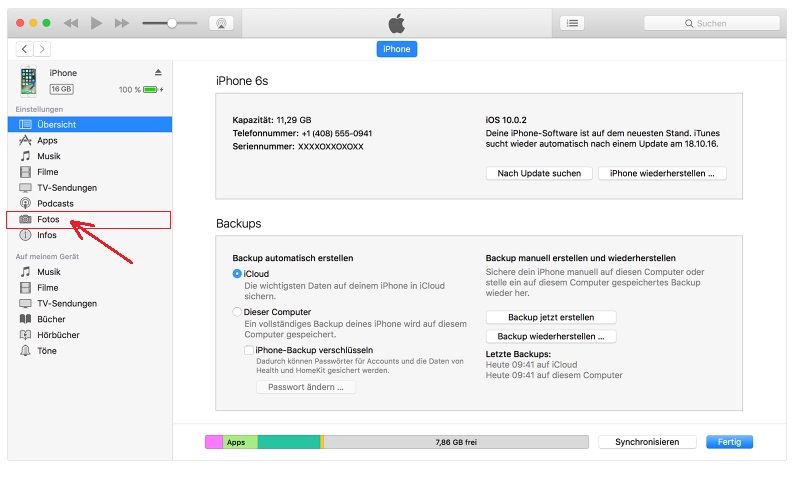
Task: Click the Synchronisieren button
Action: point(647,442)
